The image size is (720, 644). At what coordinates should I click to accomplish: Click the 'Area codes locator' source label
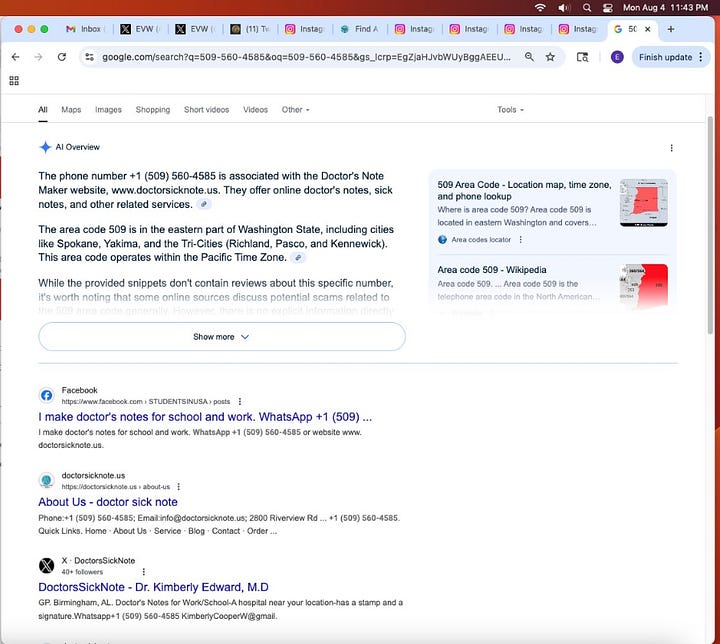point(481,239)
